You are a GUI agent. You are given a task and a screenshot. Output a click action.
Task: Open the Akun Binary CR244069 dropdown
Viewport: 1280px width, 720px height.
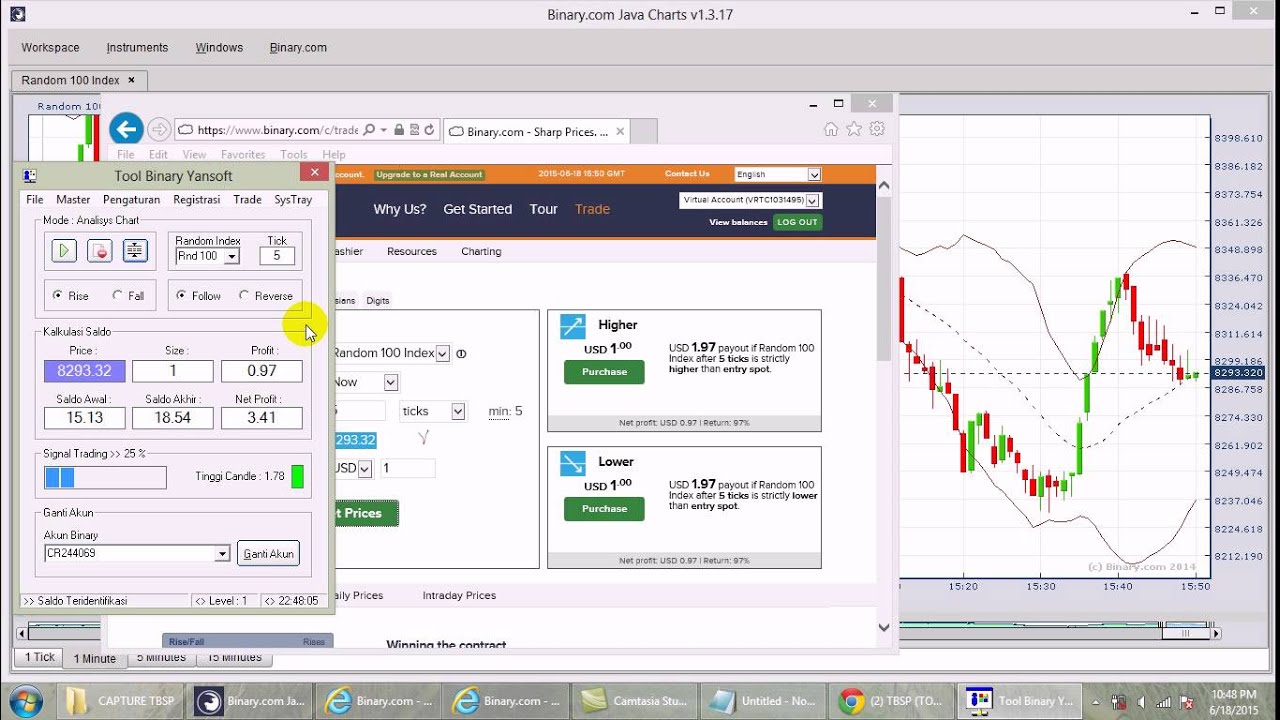pyautogui.click(x=222, y=553)
